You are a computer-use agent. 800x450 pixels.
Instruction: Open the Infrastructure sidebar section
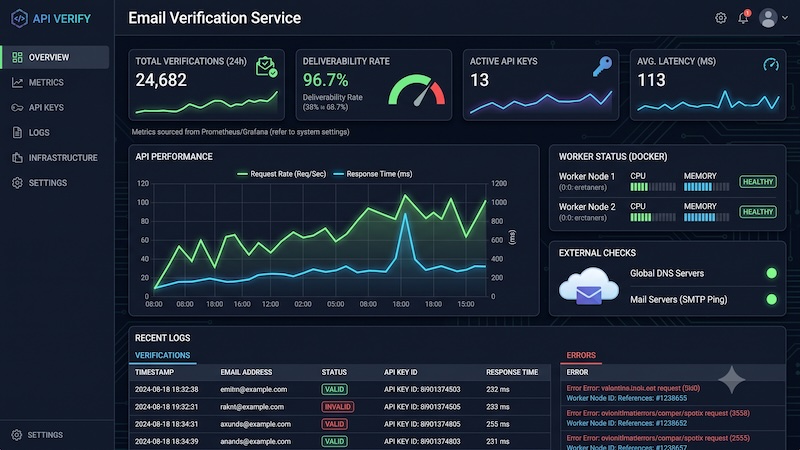coord(55,158)
